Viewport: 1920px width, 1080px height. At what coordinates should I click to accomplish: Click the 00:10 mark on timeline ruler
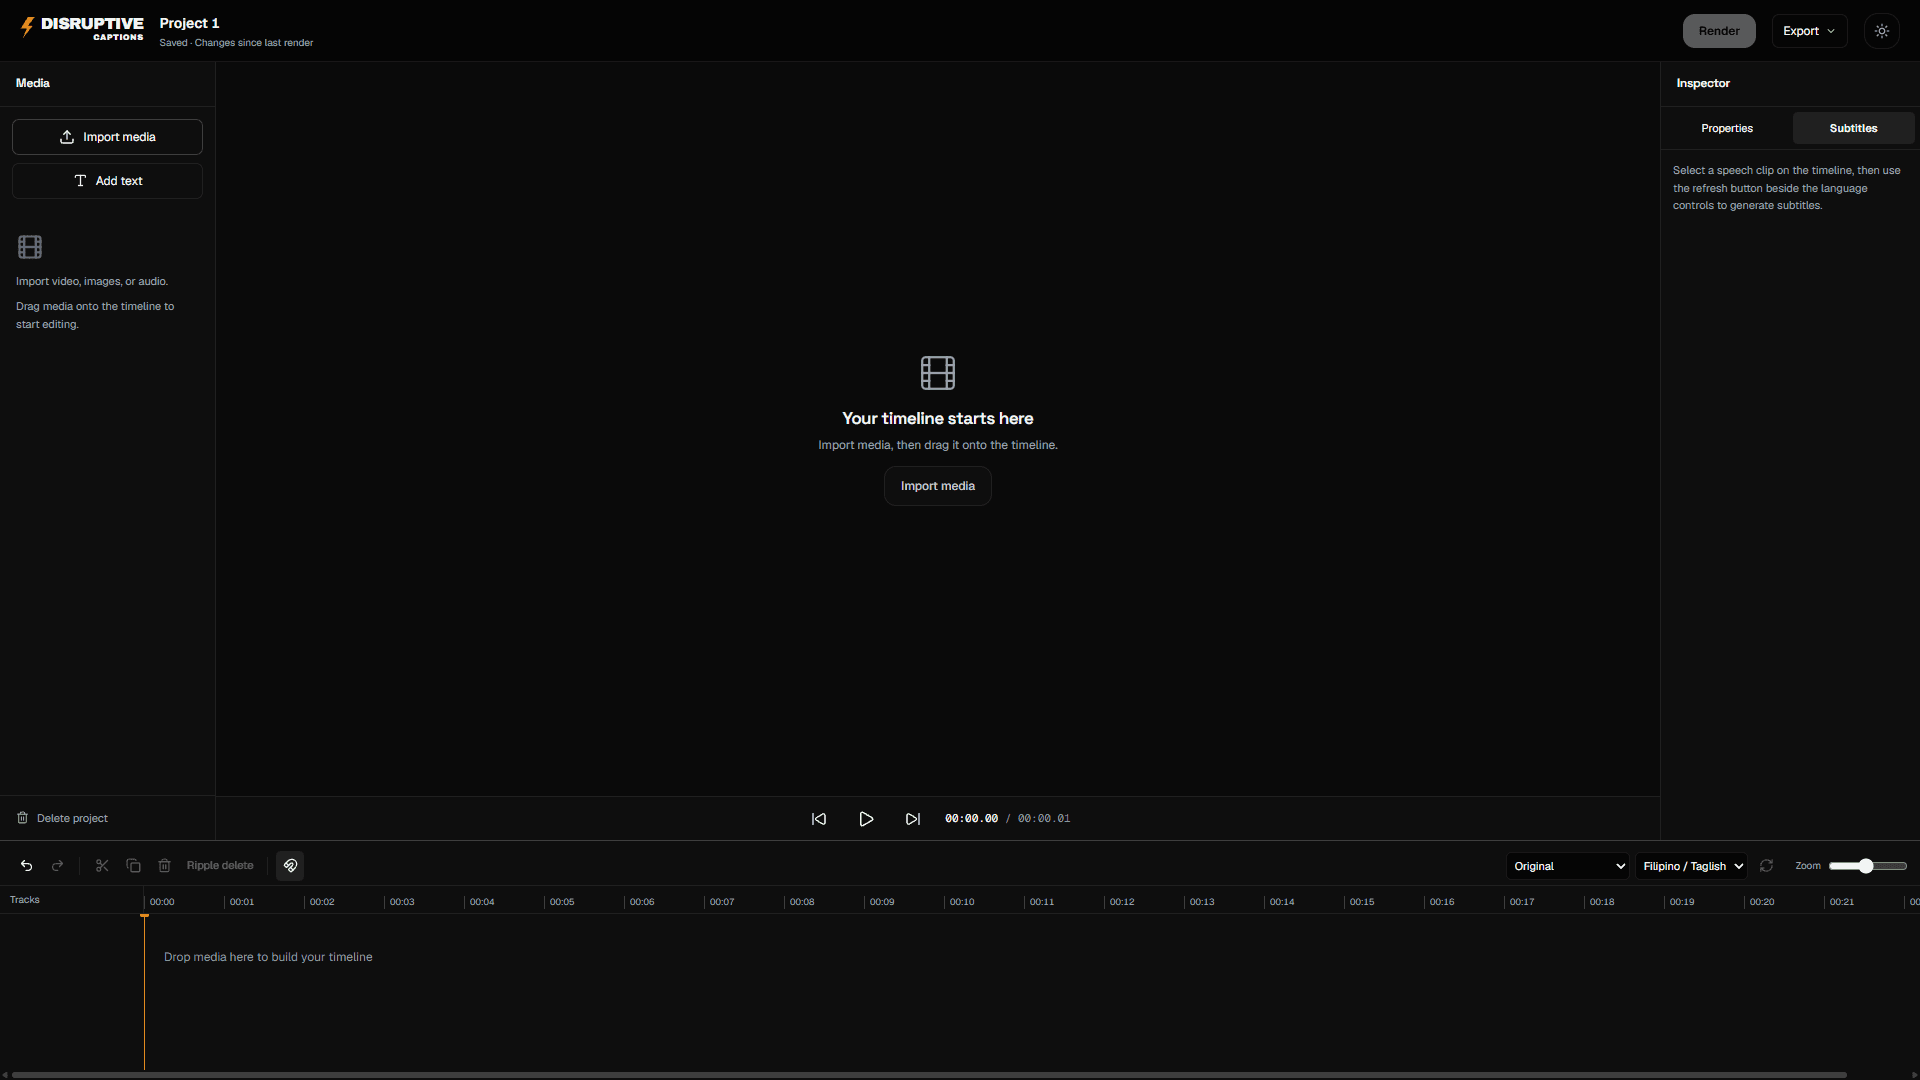(x=962, y=902)
